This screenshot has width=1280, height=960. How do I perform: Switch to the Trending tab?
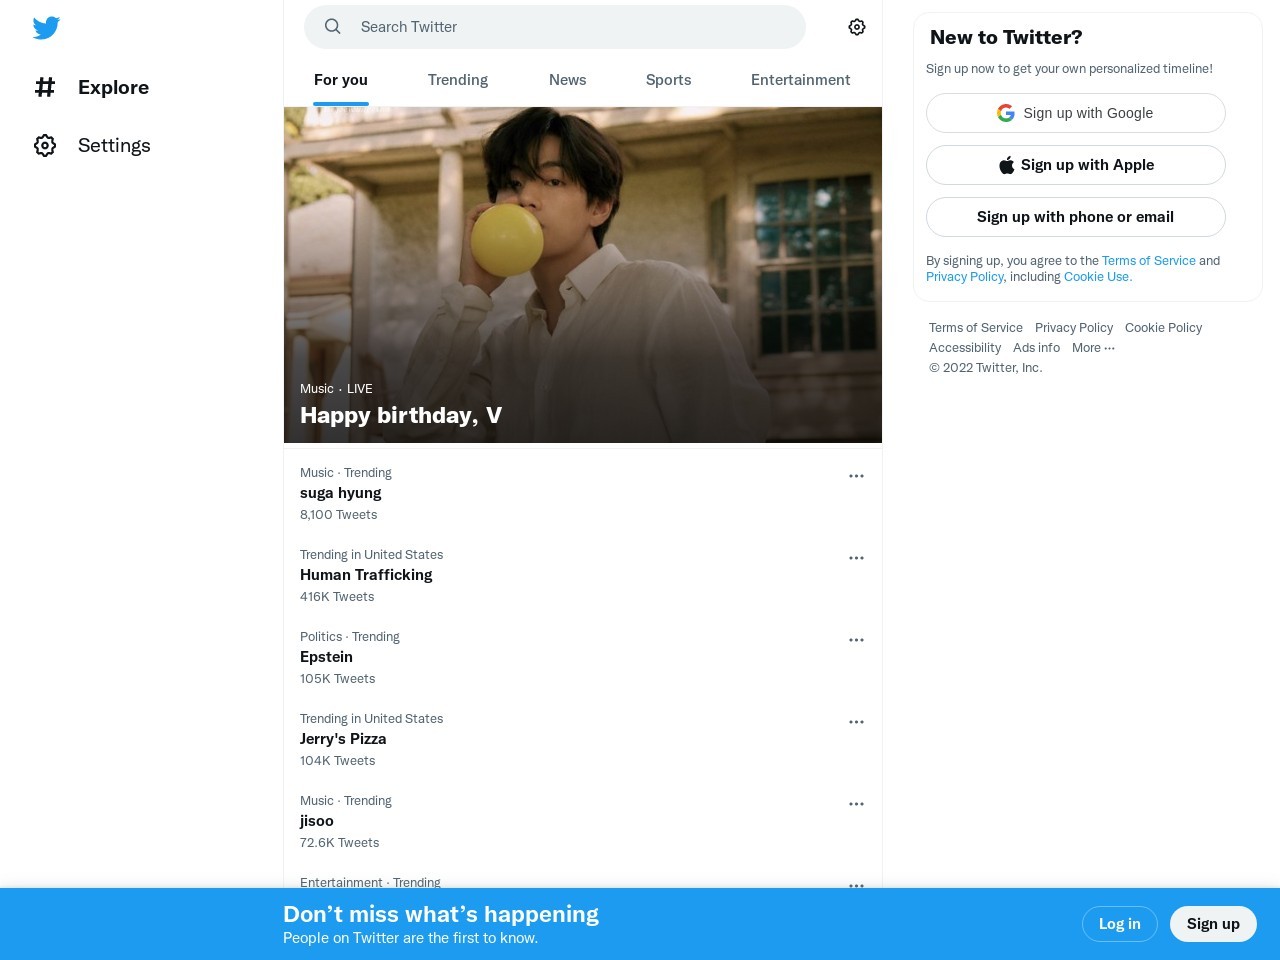click(x=458, y=80)
